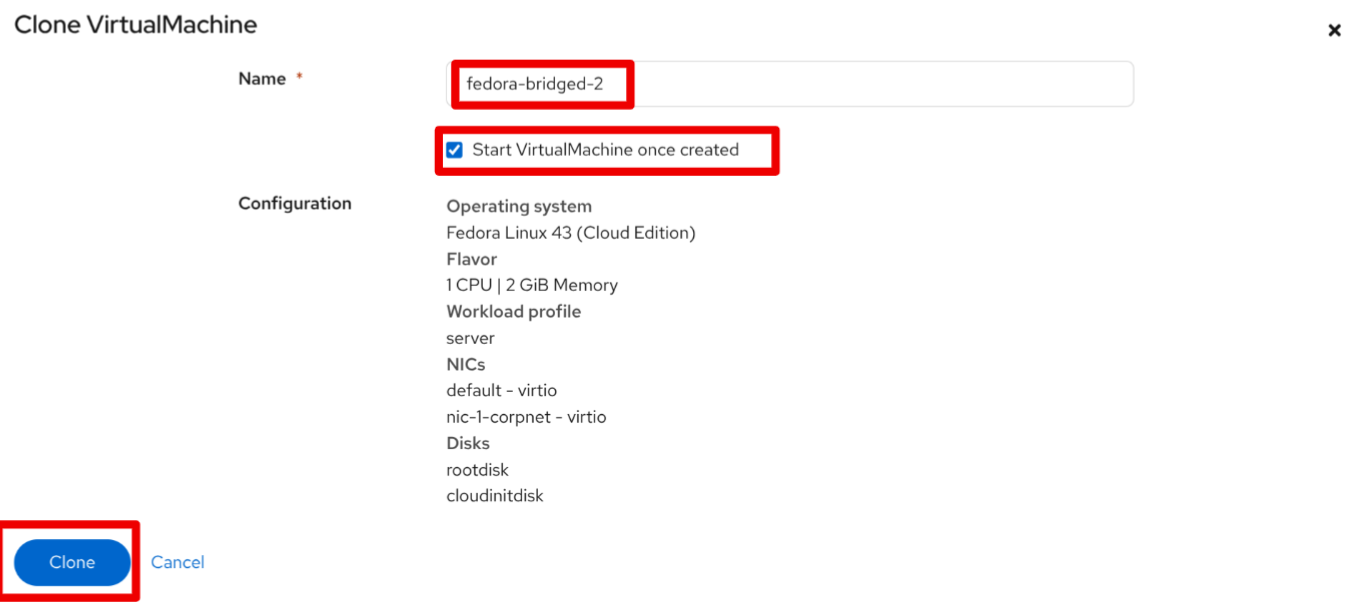
Task: Click the Clone VirtualMachine dialog title
Action: [135, 25]
